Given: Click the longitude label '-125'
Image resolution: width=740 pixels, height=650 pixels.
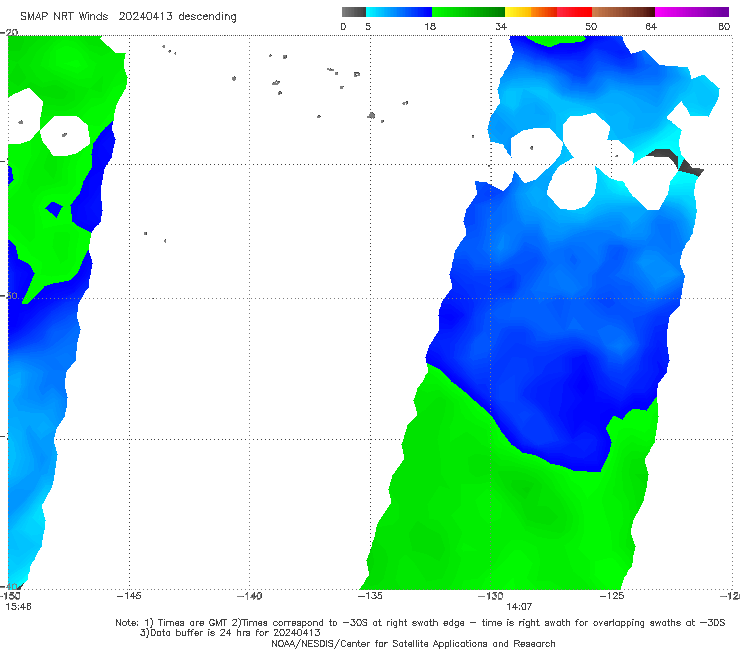Looking at the screenshot, I should (x=612, y=596).
